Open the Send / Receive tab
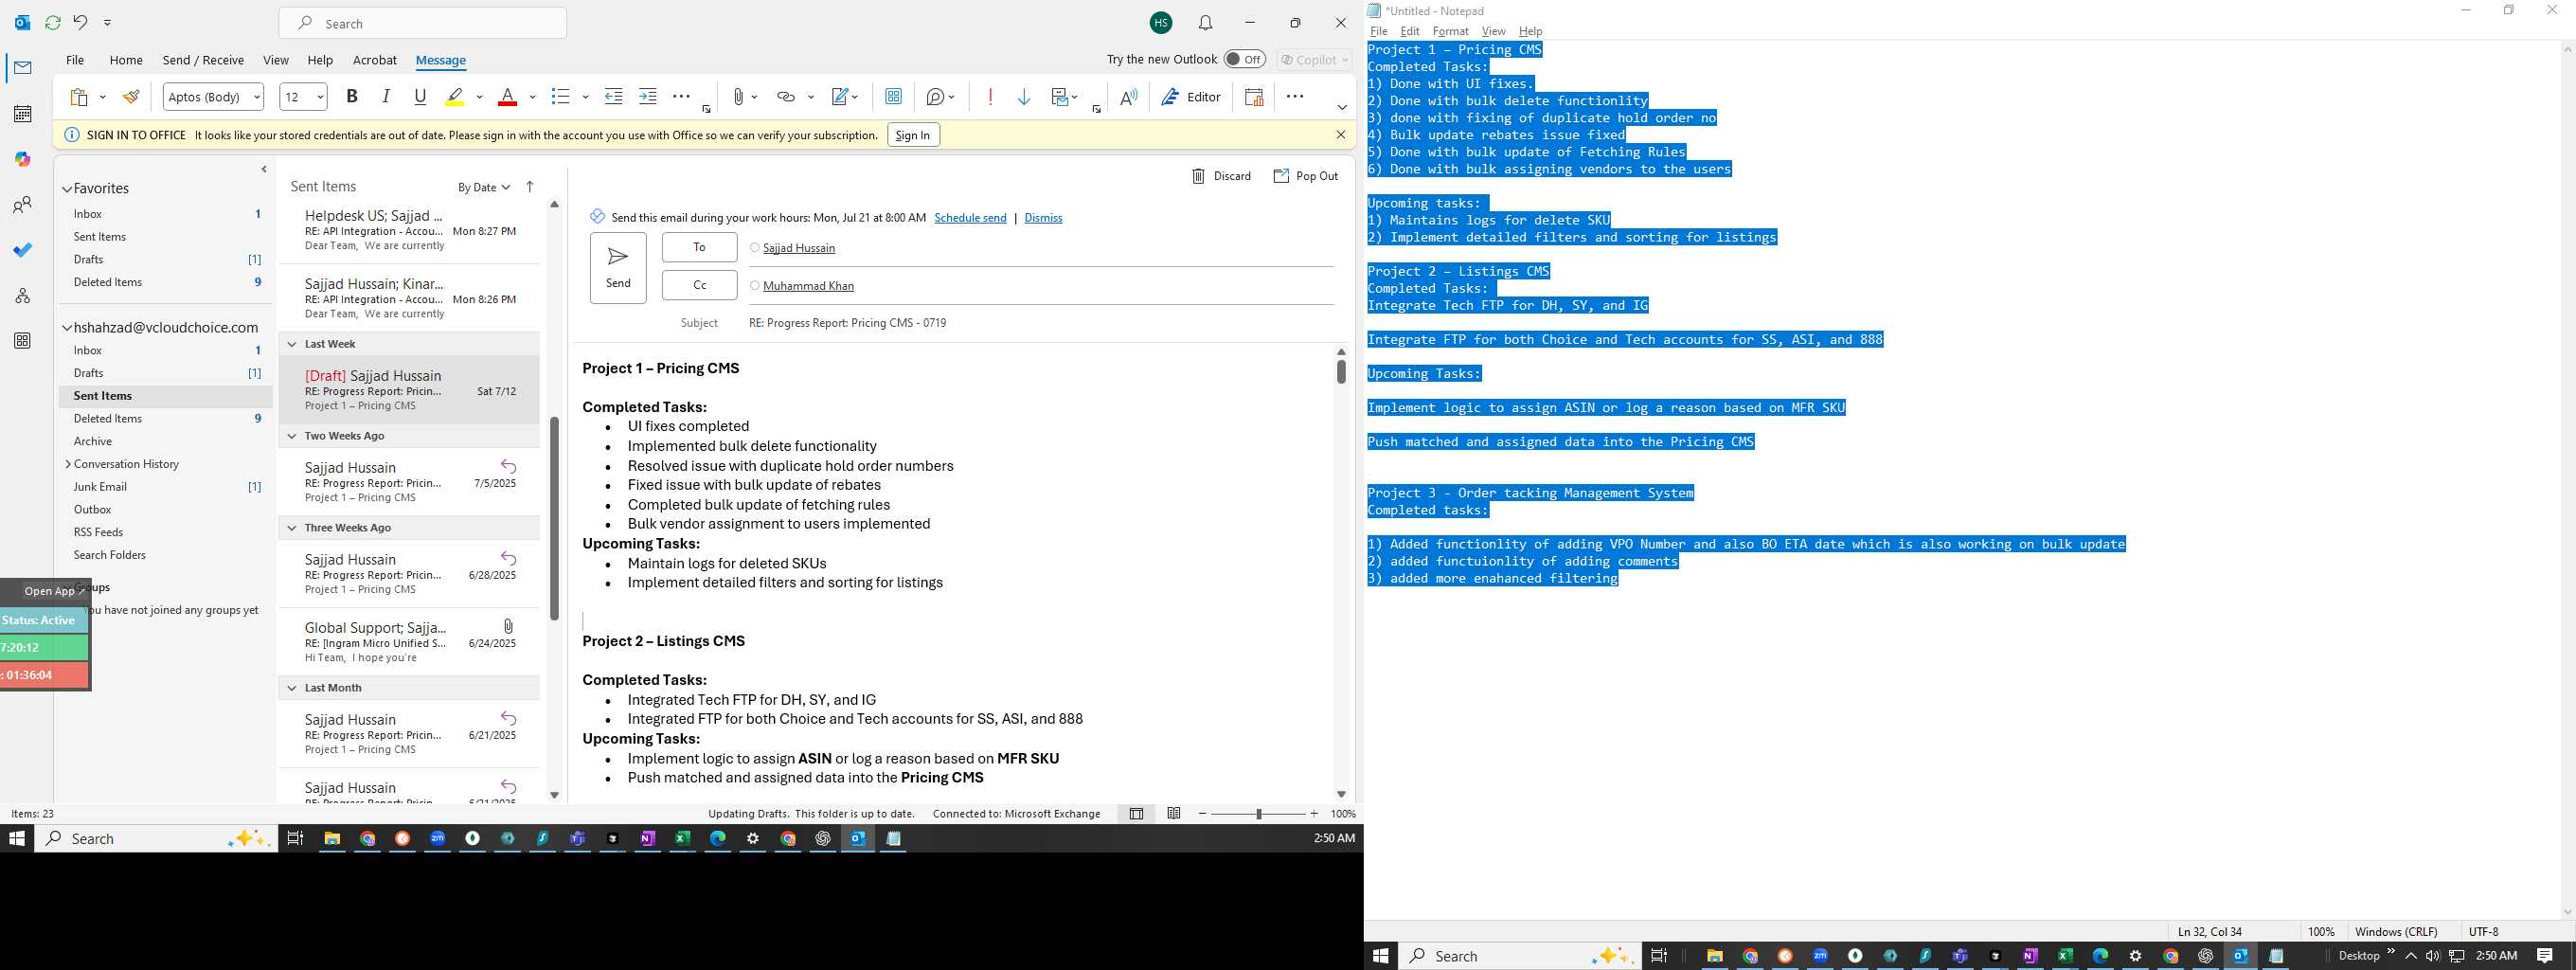This screenshot has height=970, width=2576. tap(203, 60)
